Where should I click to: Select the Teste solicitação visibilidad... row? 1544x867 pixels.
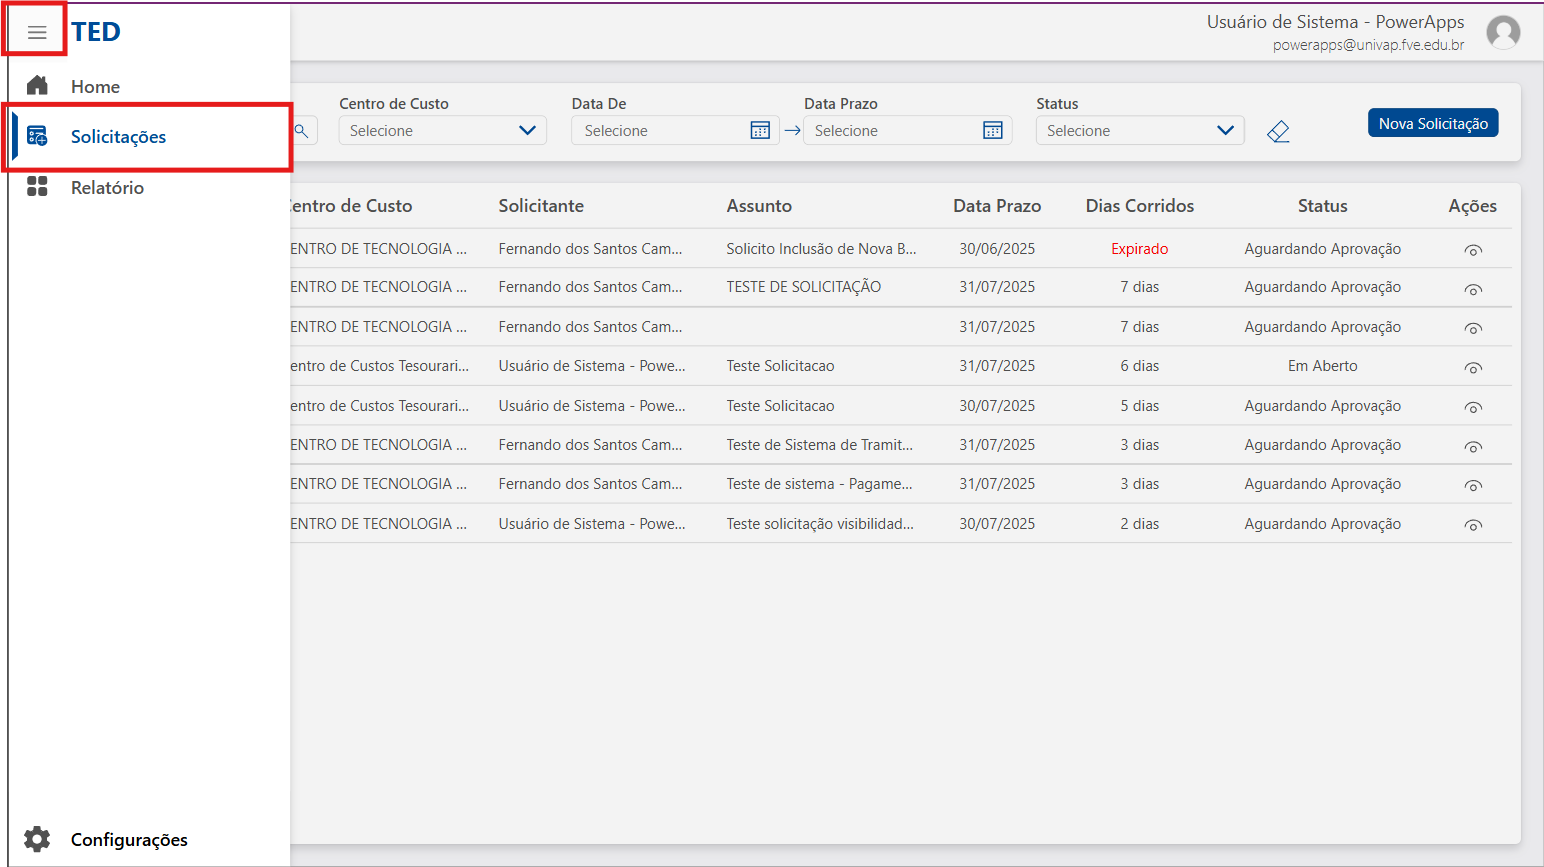tap(819, 524)
